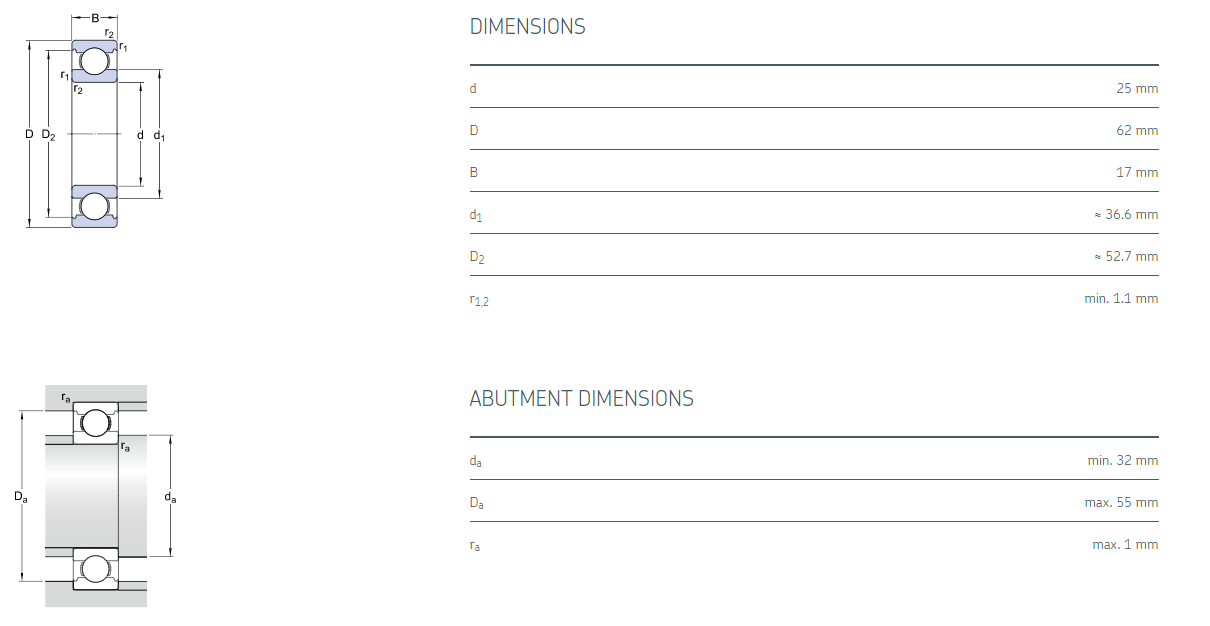The image size is (1210, 626).
Task: Click the max. 55 mm abutment value
Action: (x=1121, y=503)
